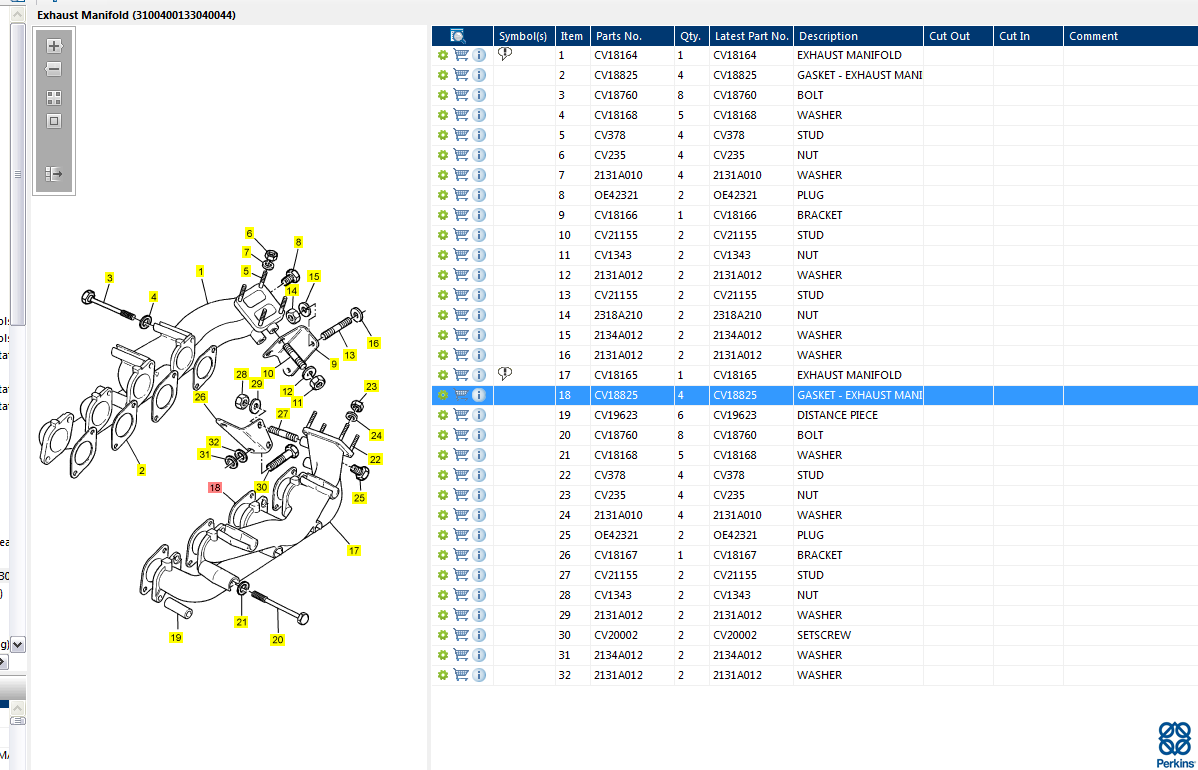Click symbol note icon for item 17

click(x=505, y=374)
